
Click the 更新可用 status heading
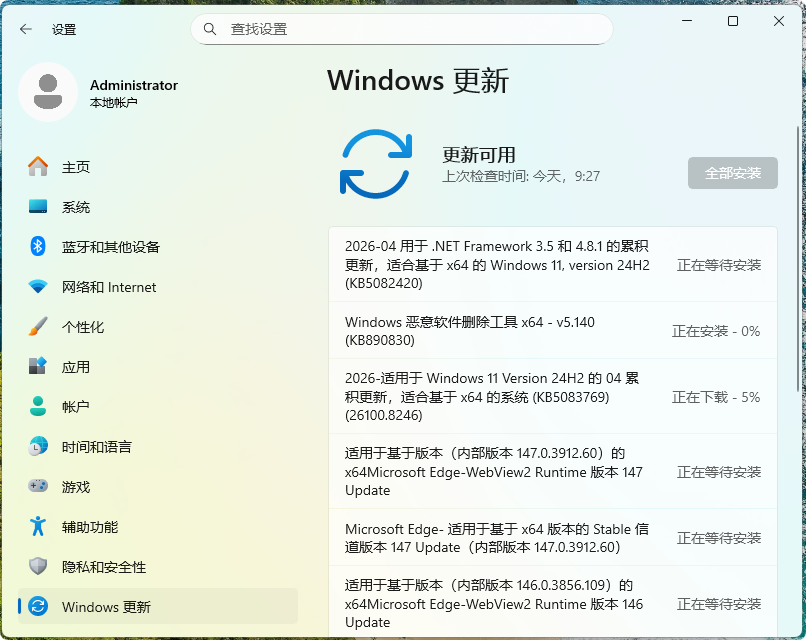pos(479,154)
